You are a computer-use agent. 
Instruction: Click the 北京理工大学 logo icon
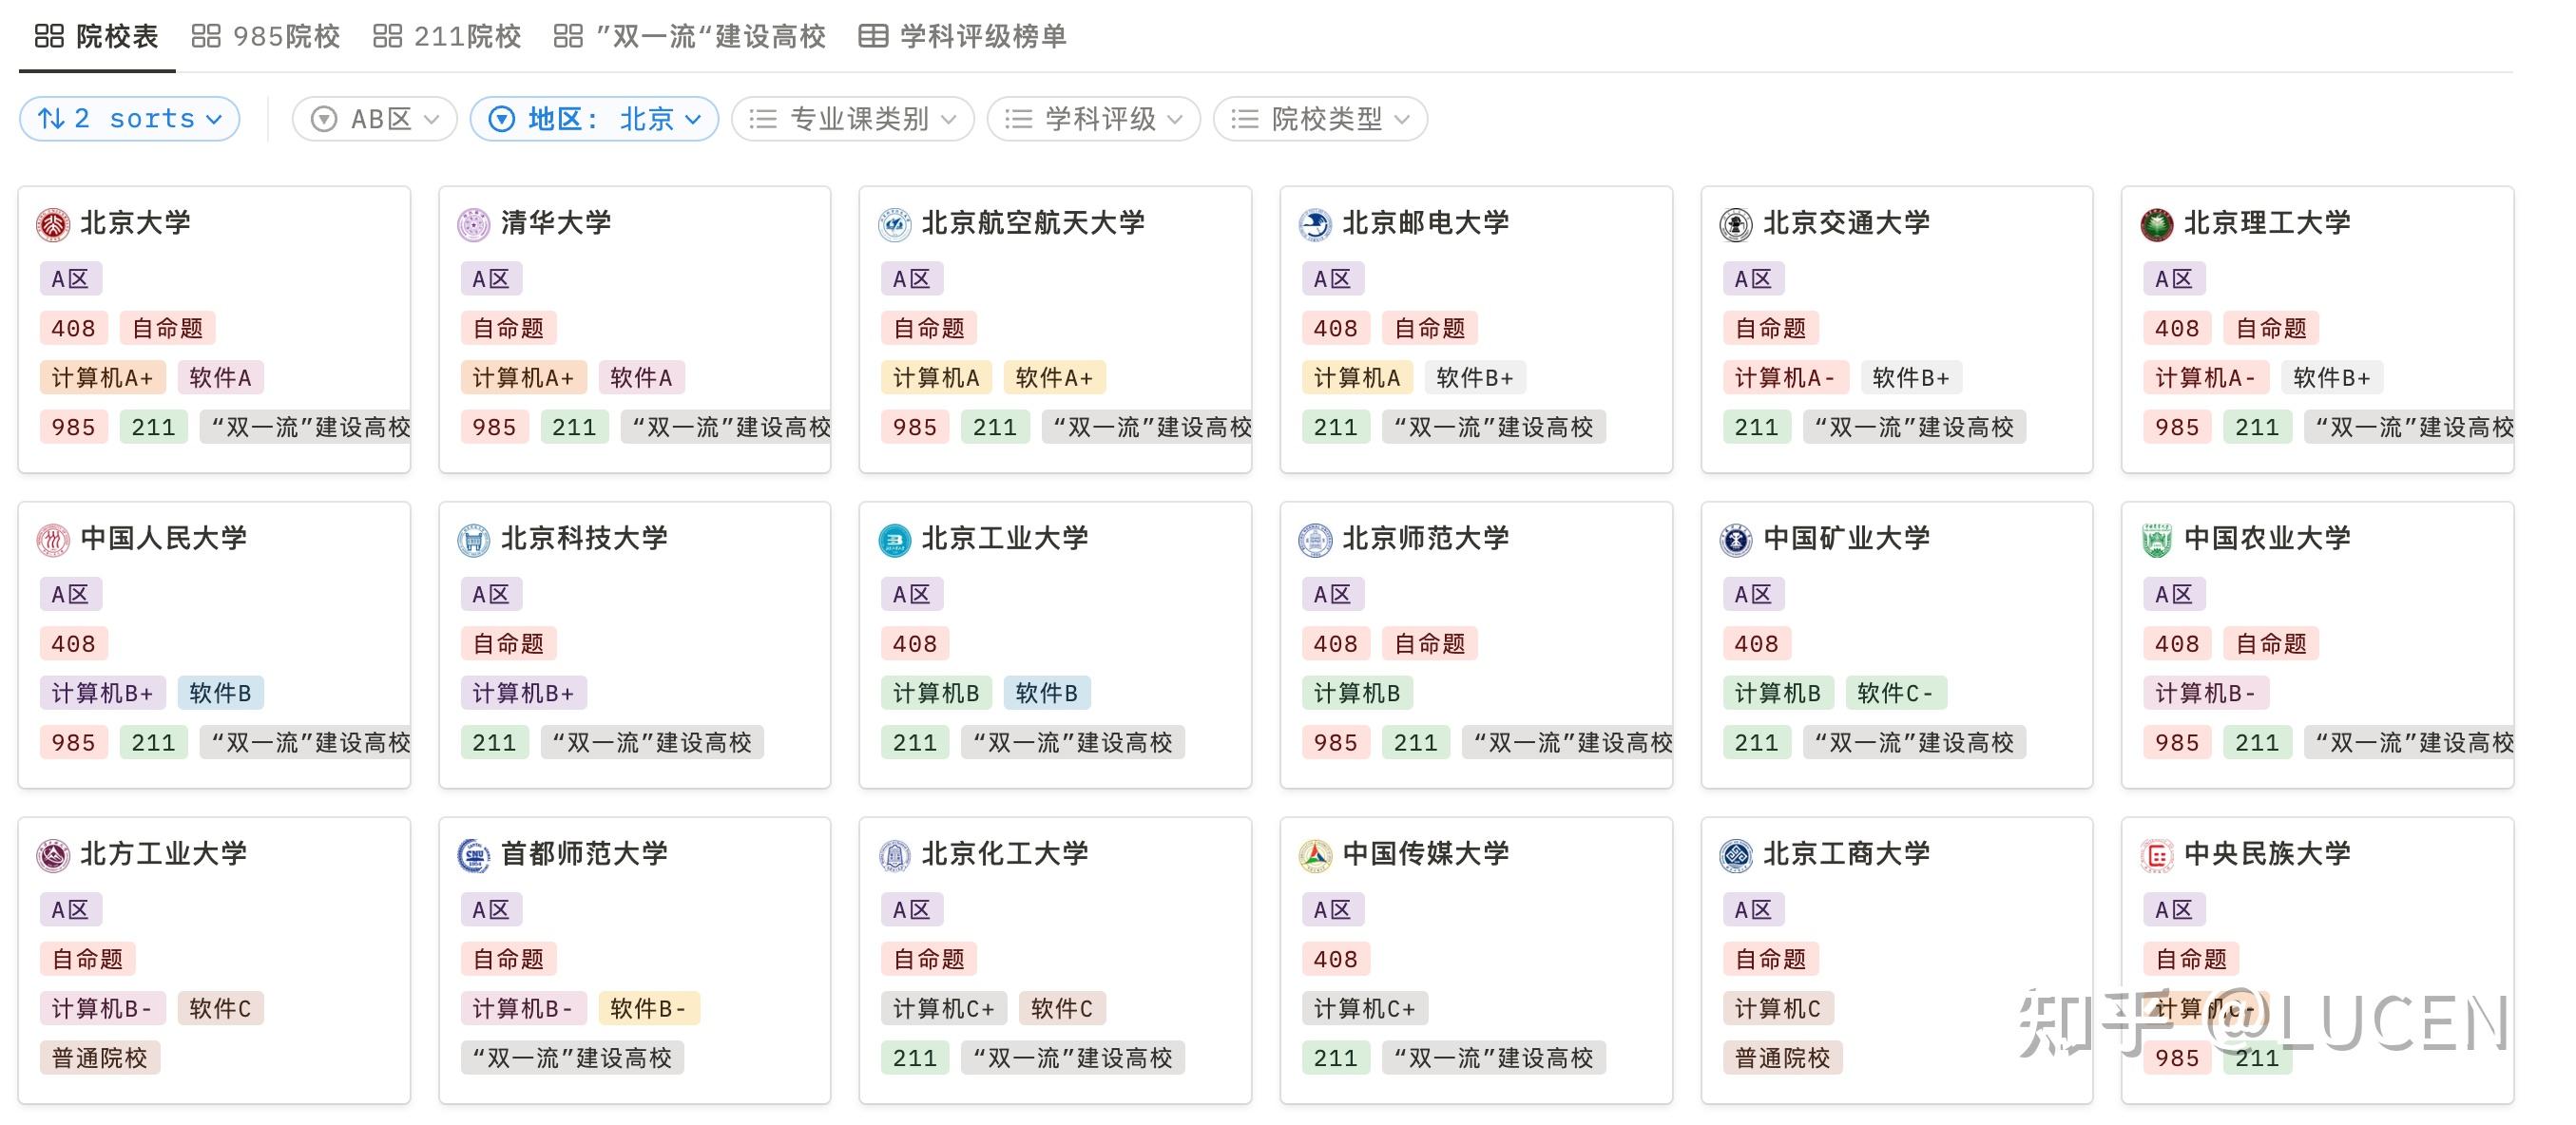pyautogui.click(x=2157, y=224)
